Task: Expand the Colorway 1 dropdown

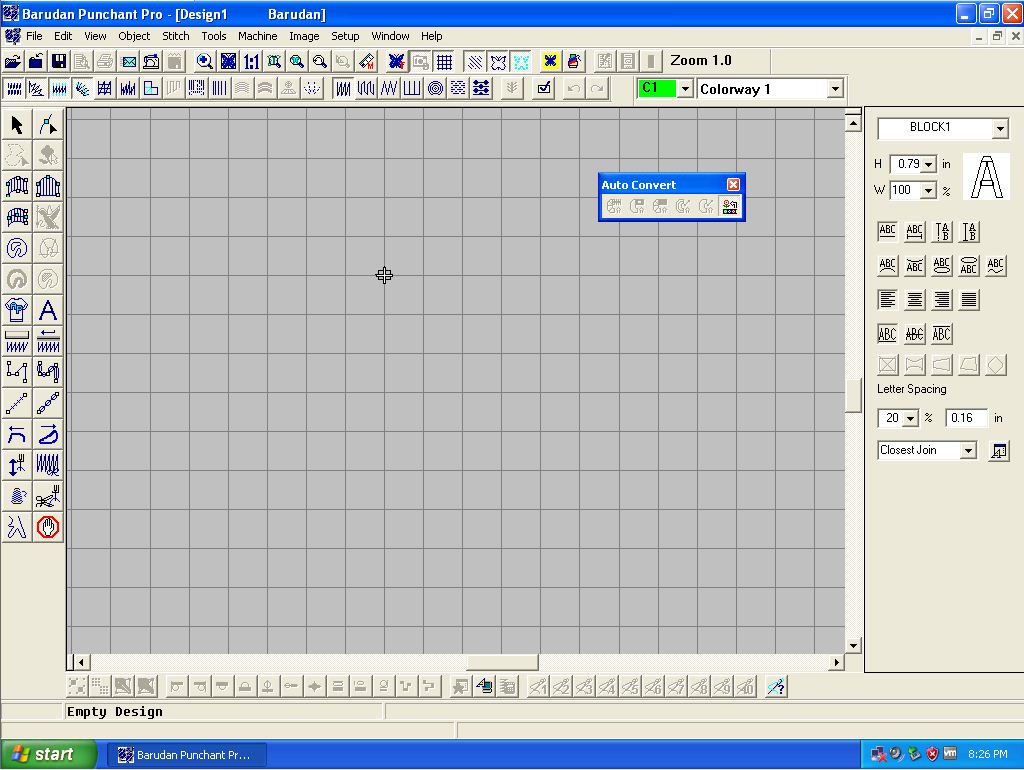Action: 835,89
